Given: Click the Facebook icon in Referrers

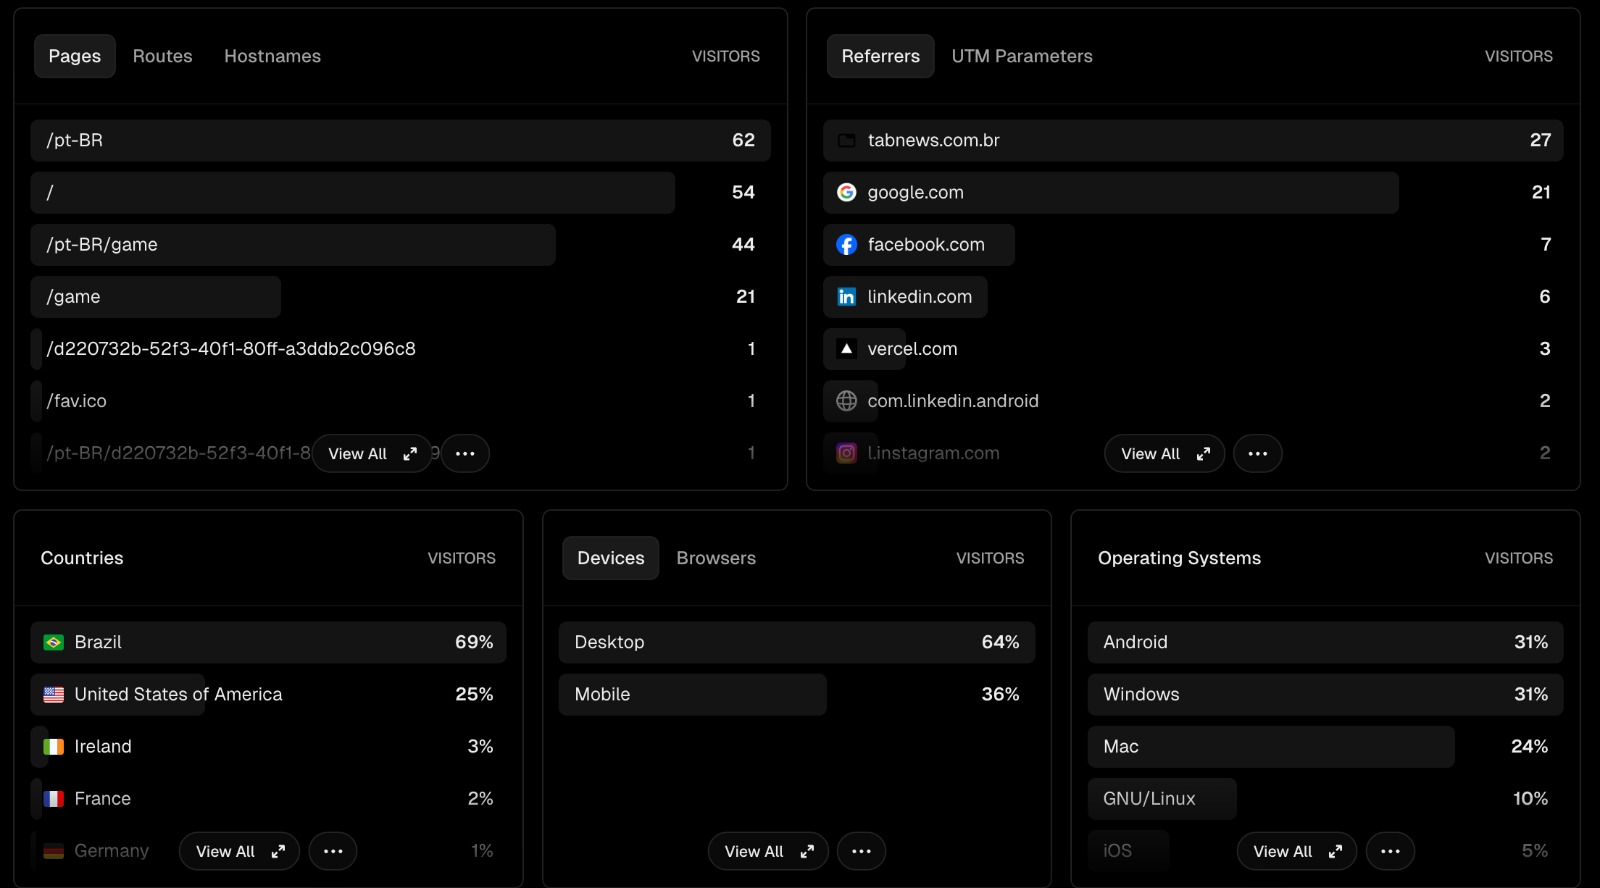Looking at the screenshot, I should [846, 245].
